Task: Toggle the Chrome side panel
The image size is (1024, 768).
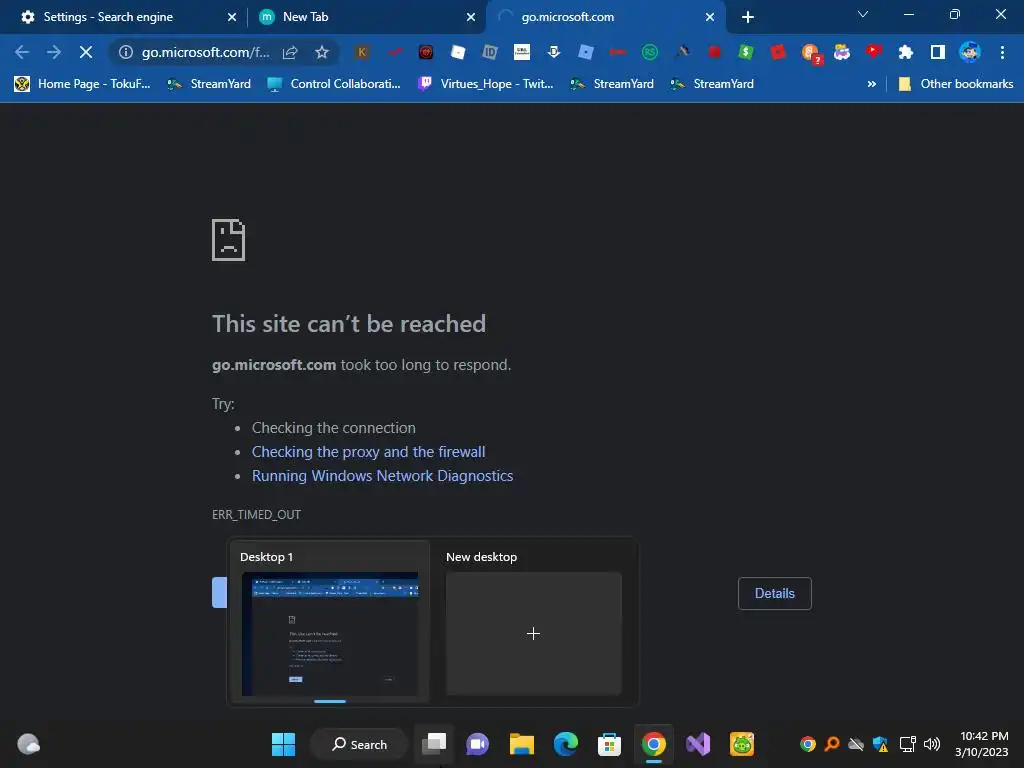Action: click(938, 52)
